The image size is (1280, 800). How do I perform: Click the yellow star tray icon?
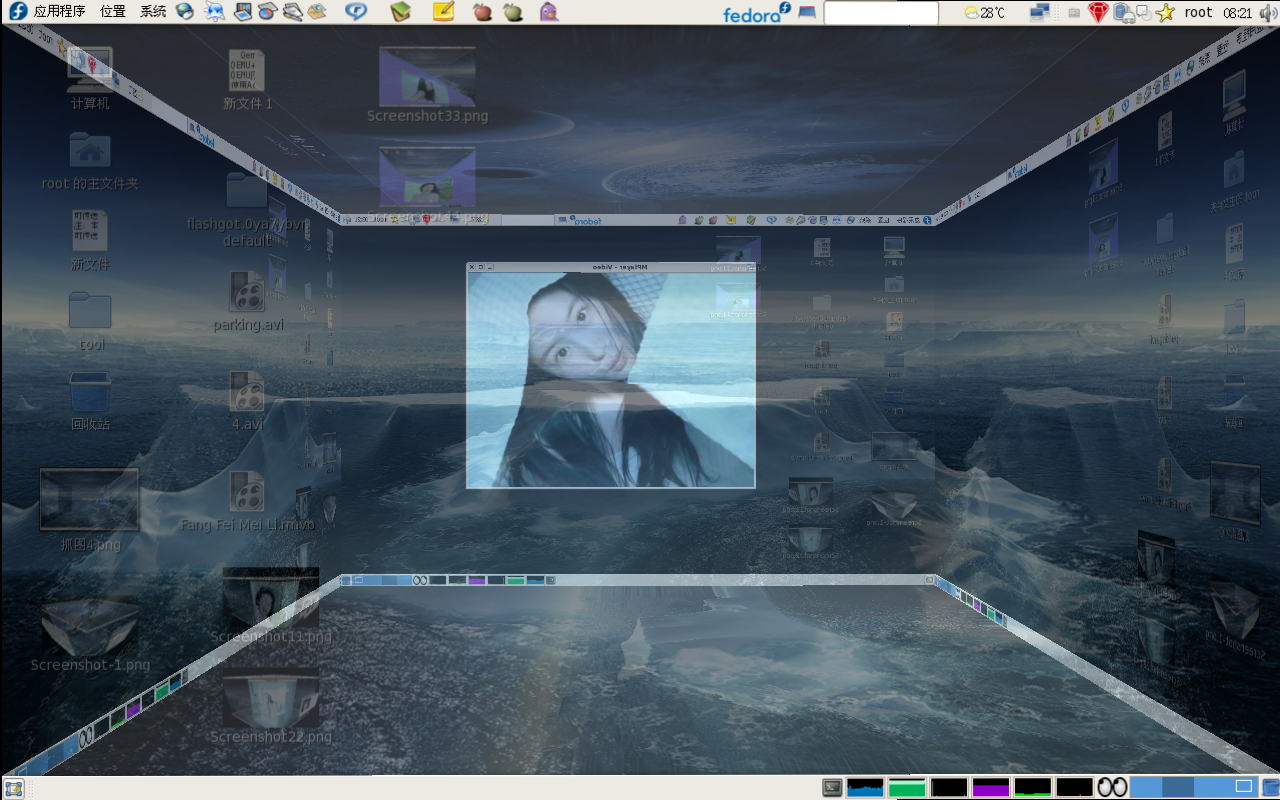coord(1165,13)
